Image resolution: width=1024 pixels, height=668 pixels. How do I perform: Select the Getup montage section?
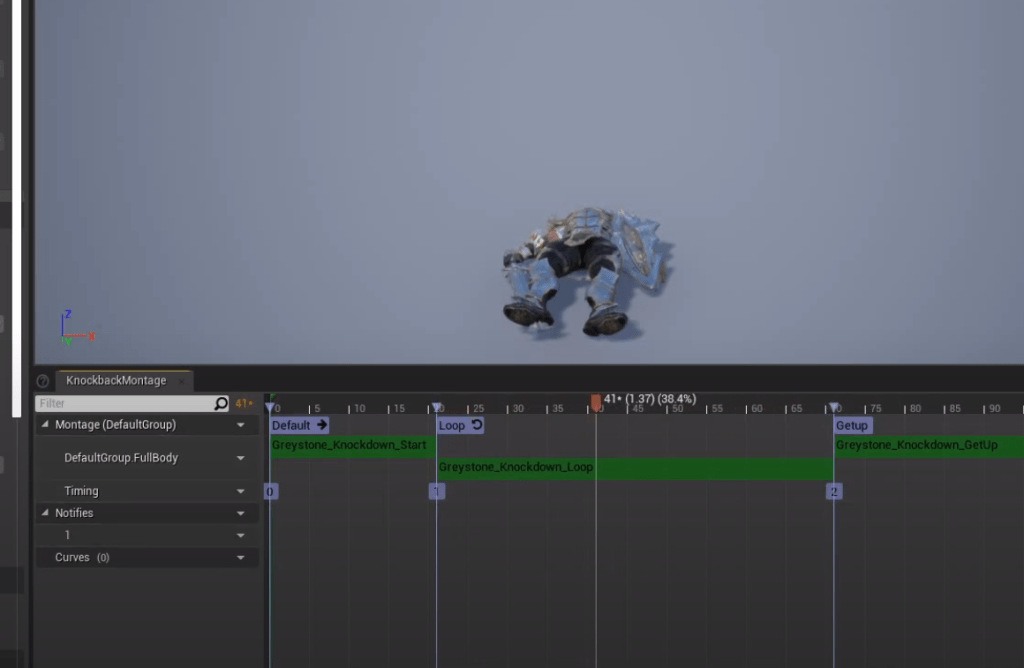pos(853,425)
